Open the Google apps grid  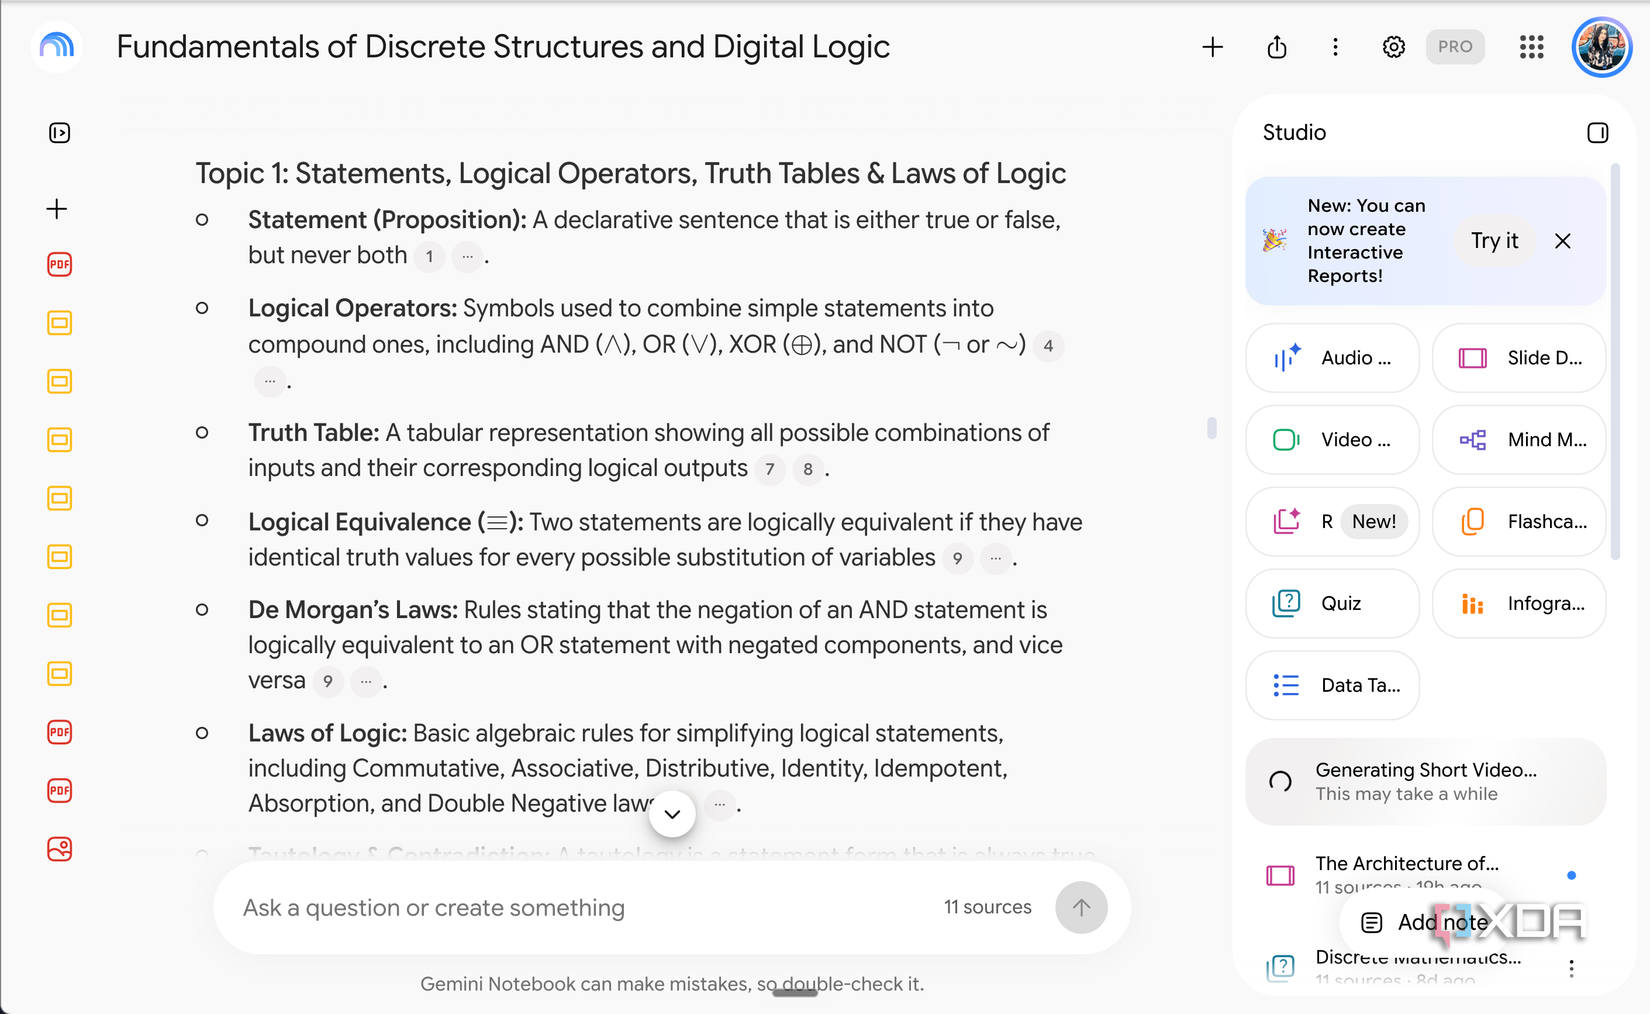tap(1531, 47)
